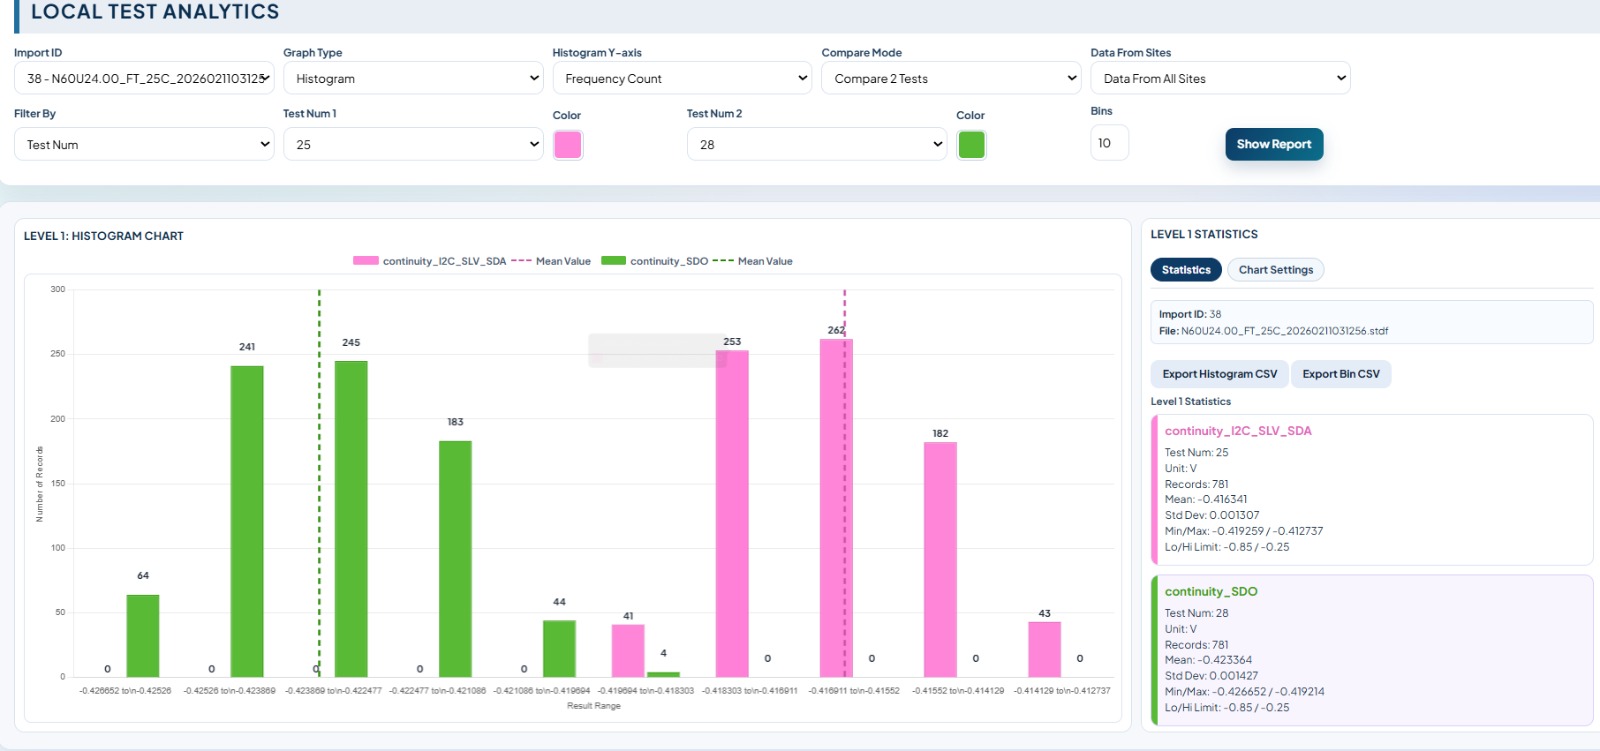Open the Filter By Test Num dropdown
Screen dimensions: 1600x751
point(144,144)
